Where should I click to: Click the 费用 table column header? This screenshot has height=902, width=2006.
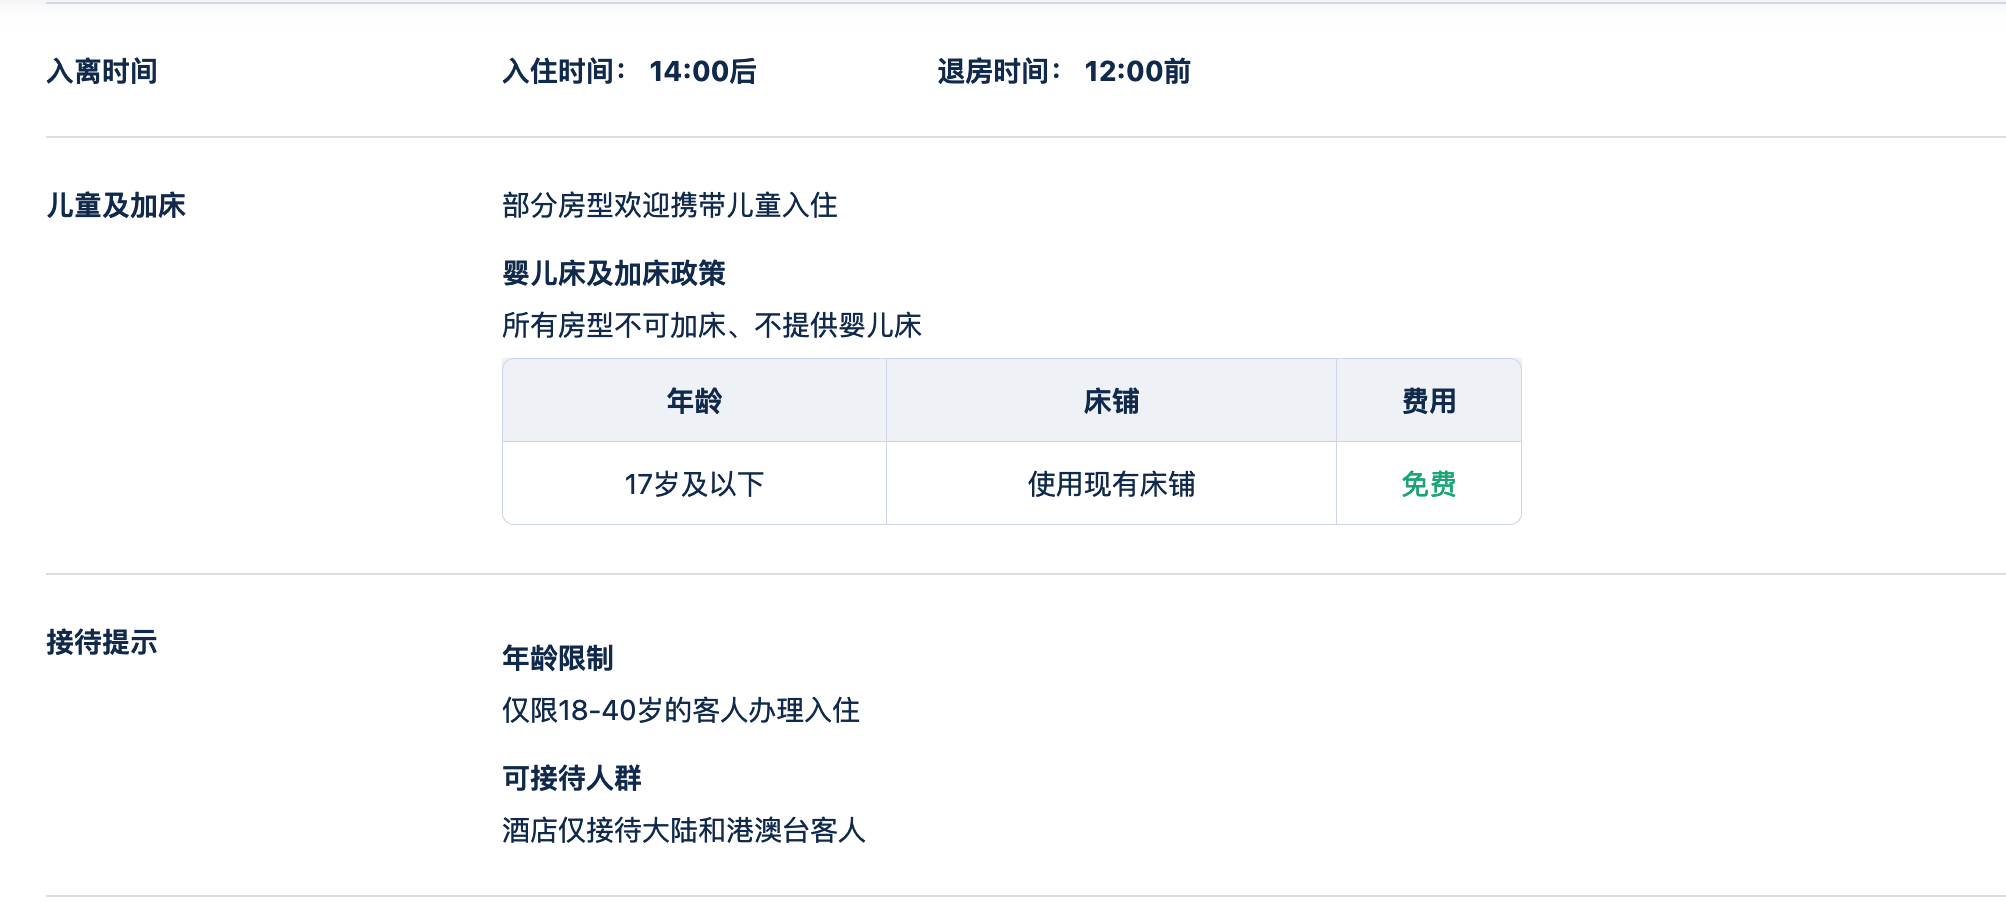[1429, 402]
